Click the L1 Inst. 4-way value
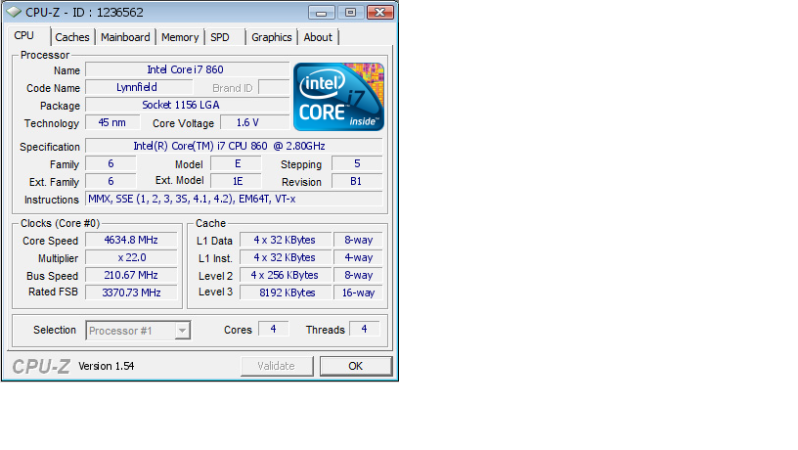 click(x=358, y=258)
